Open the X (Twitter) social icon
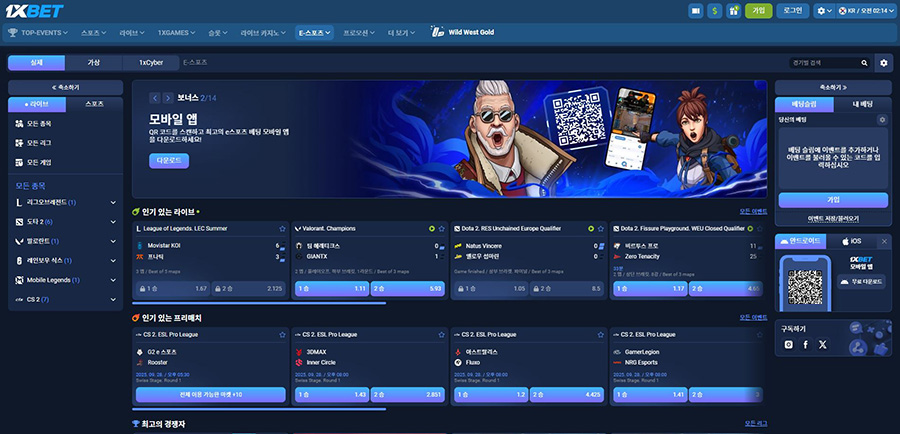This screenshot has width=900, height=434. [823, 344]
